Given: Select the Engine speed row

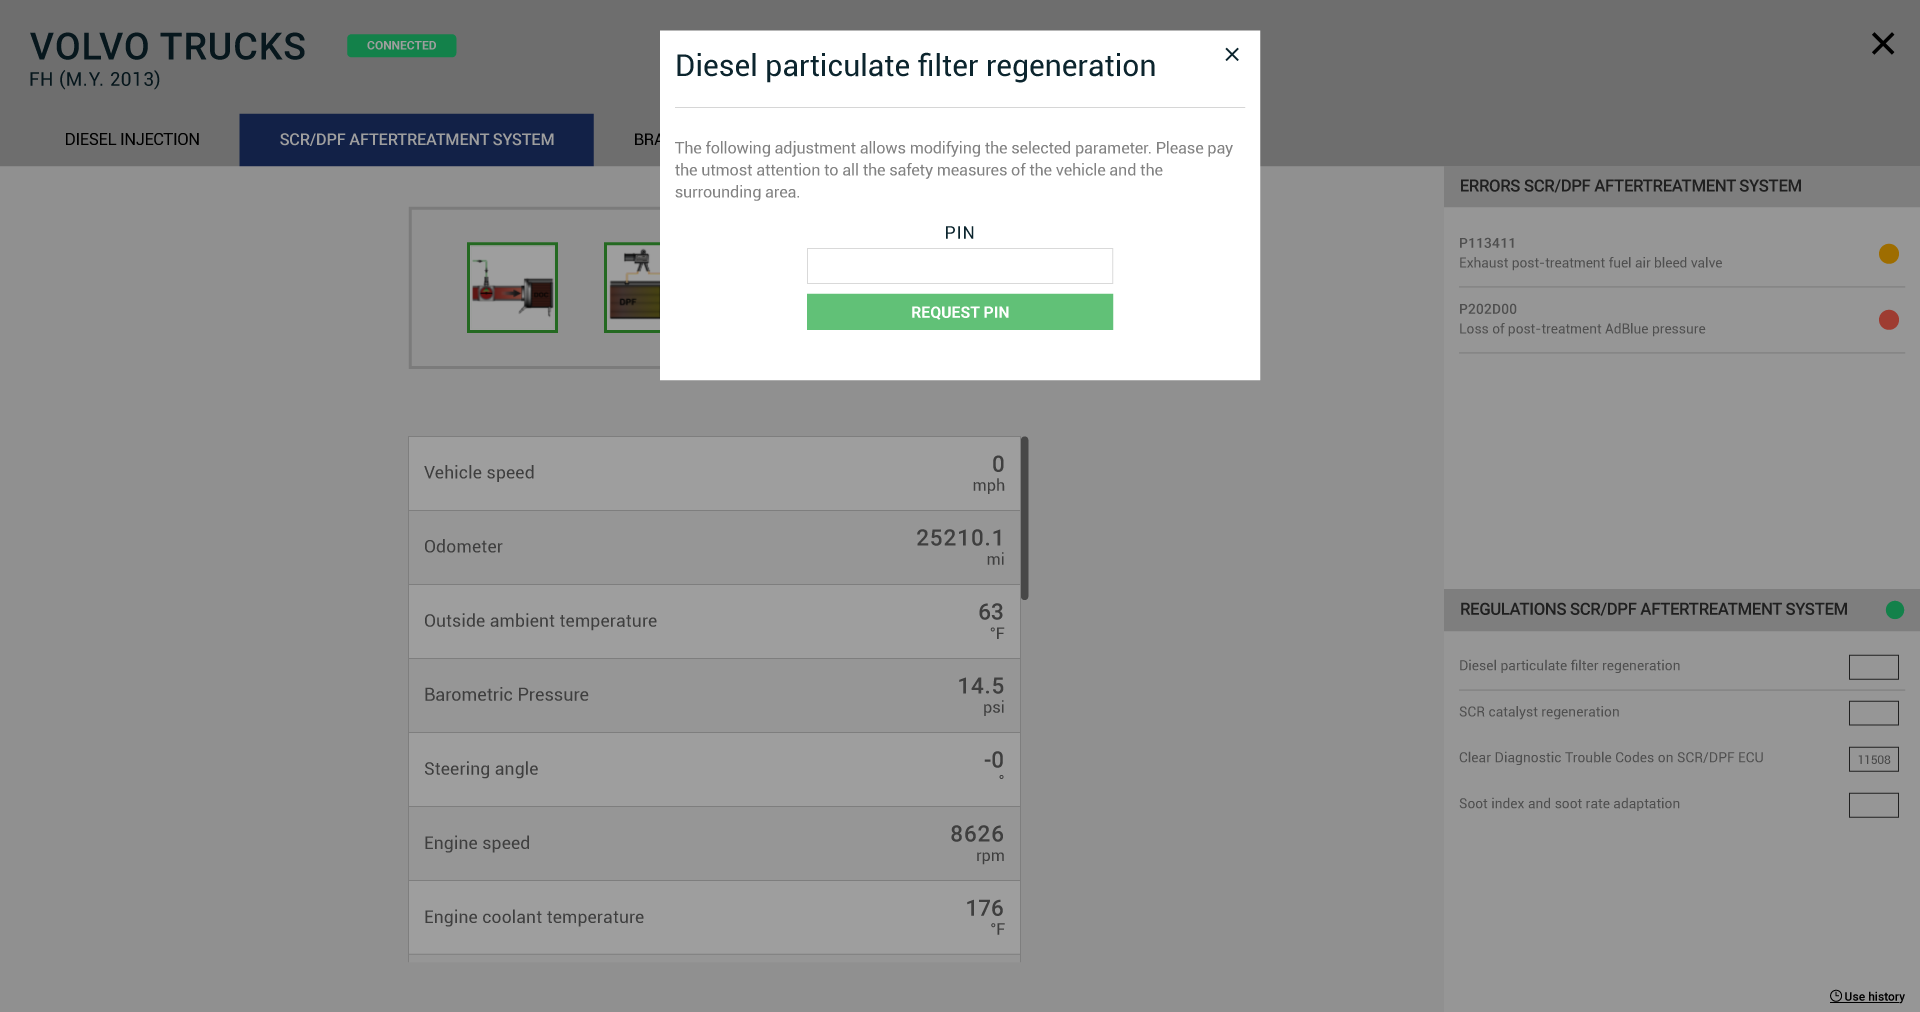Looking at the screenshot, I should tap(714, 844).
